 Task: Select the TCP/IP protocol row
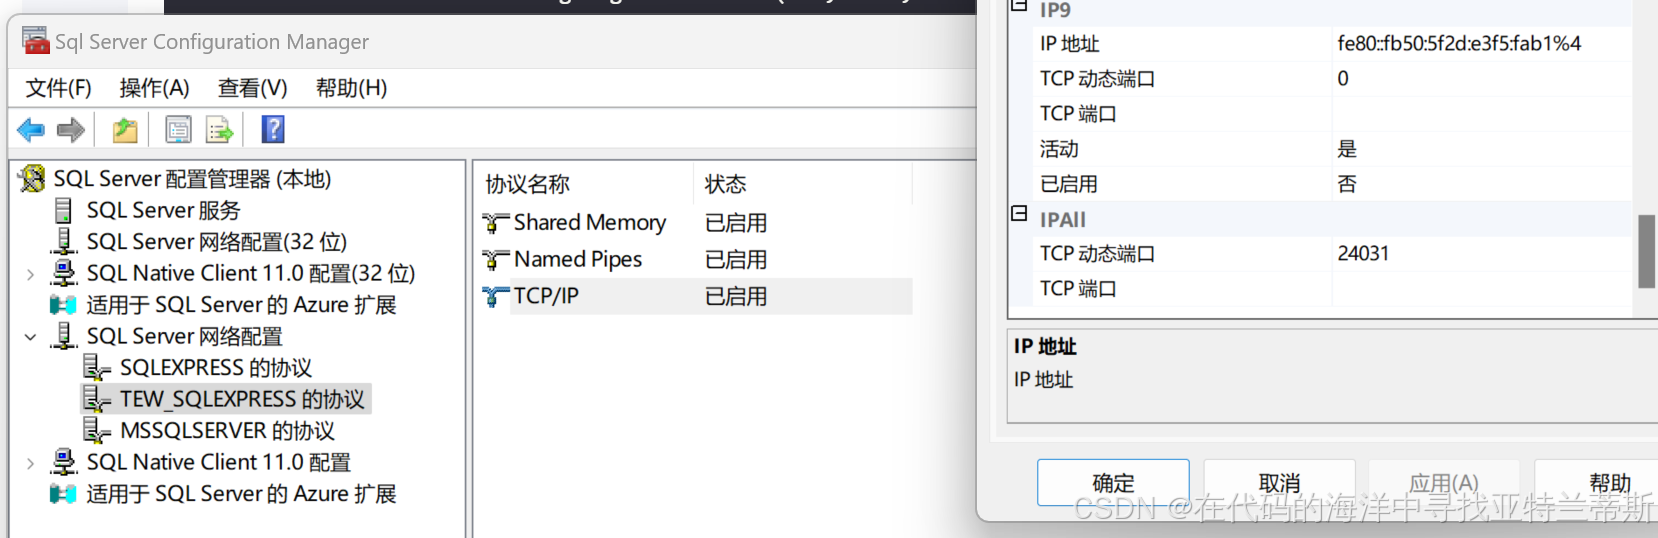(x=695, y=296)
